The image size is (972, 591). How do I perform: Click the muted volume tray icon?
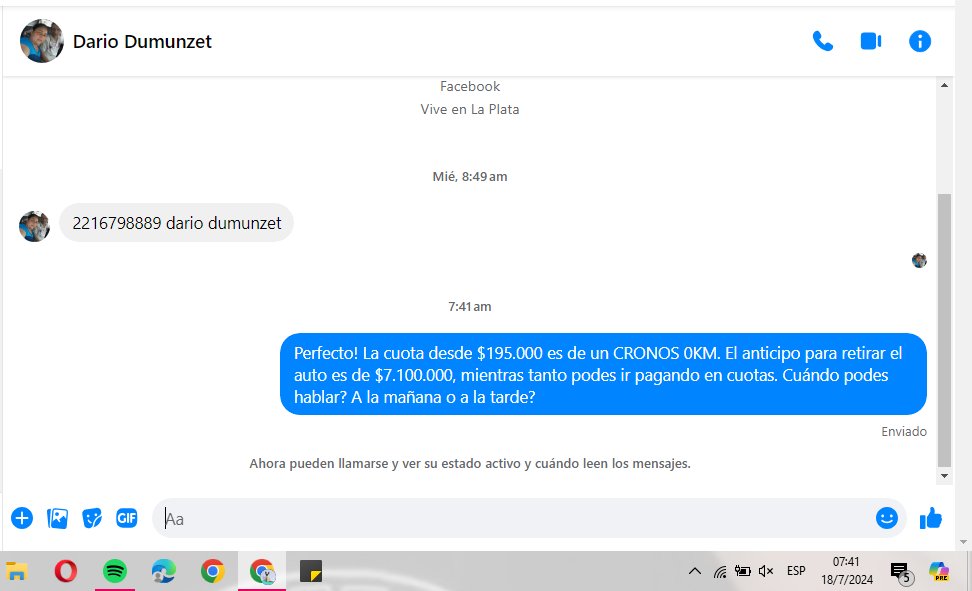(766, 571)
